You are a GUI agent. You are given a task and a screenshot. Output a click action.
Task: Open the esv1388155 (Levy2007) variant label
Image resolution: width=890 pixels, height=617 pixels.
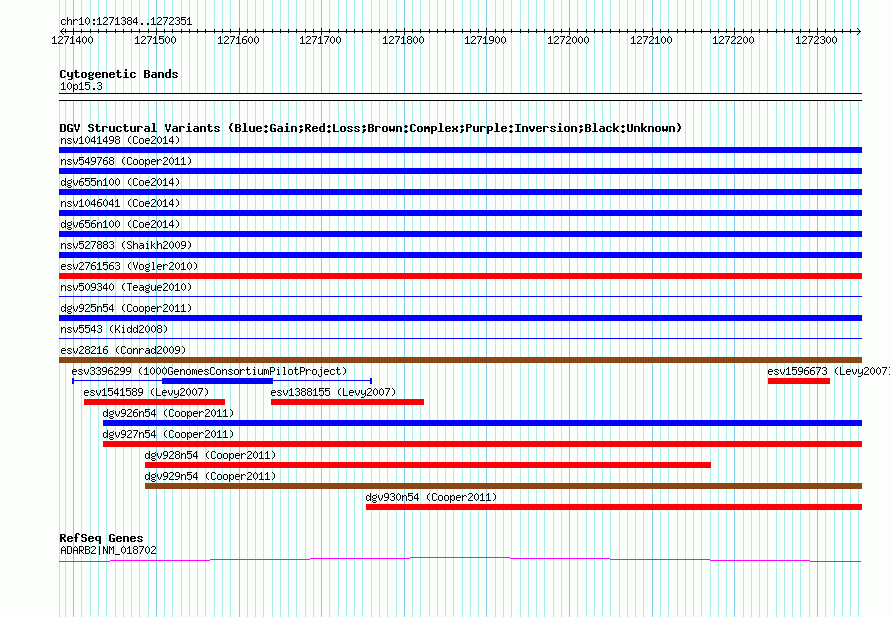[333, 392]
